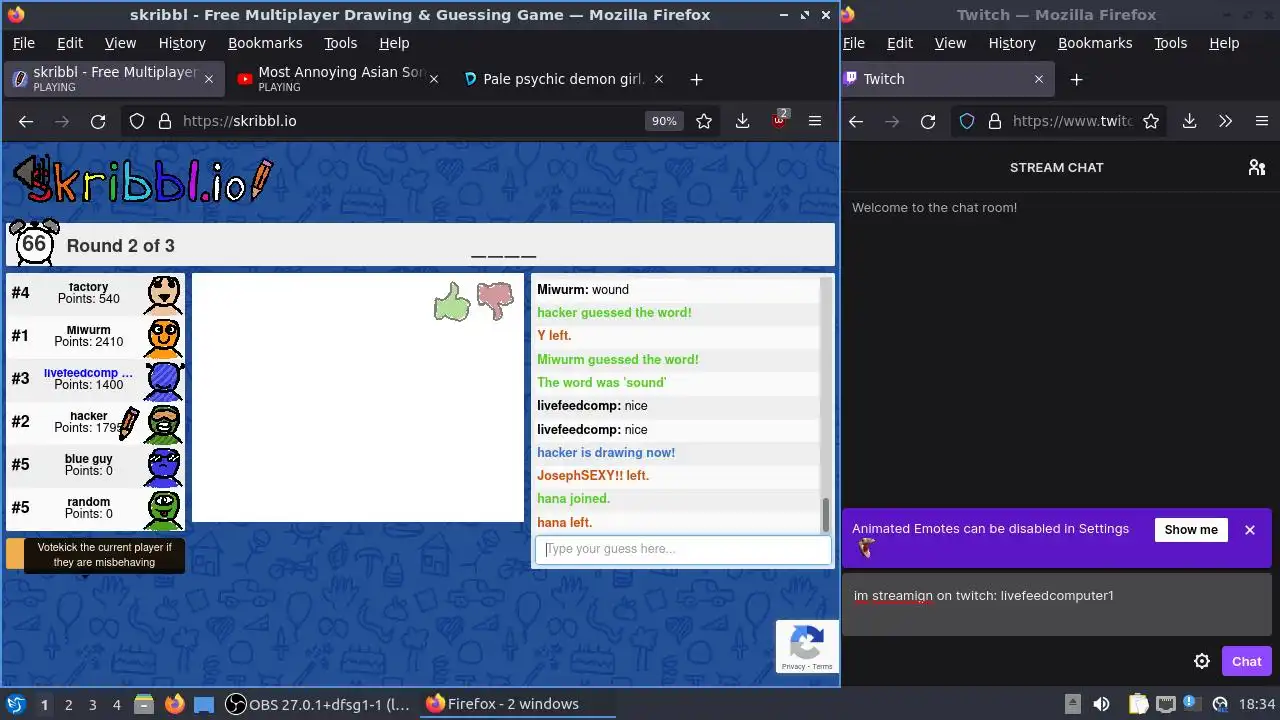The image size is (1280, 720).
Task: Open the hamburger menu in skribbl window
Action: coord(815,121)
